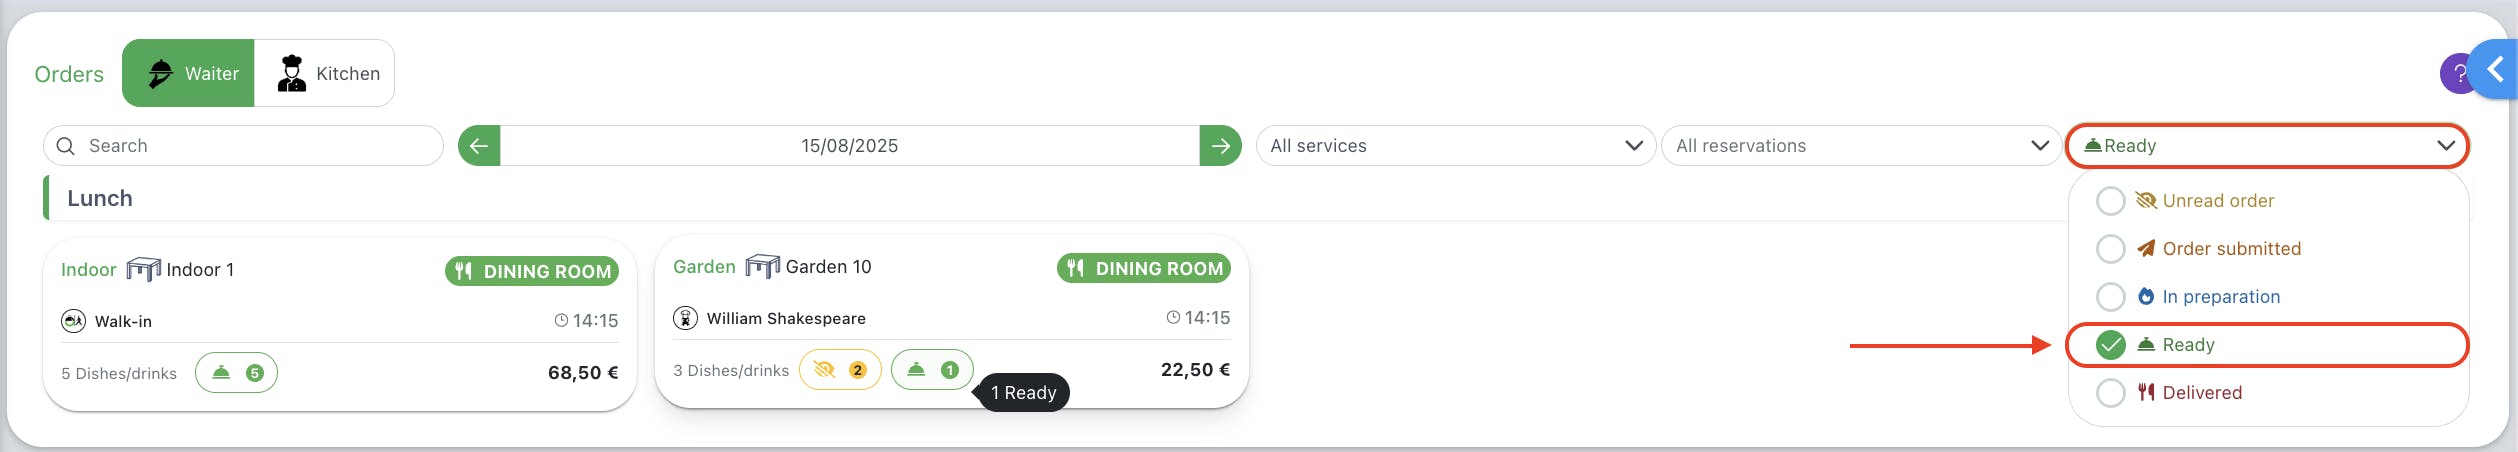This screenshot has height=452, width=2518.
Task: Open the All services dropdown
Action: tap(1455, 146)
